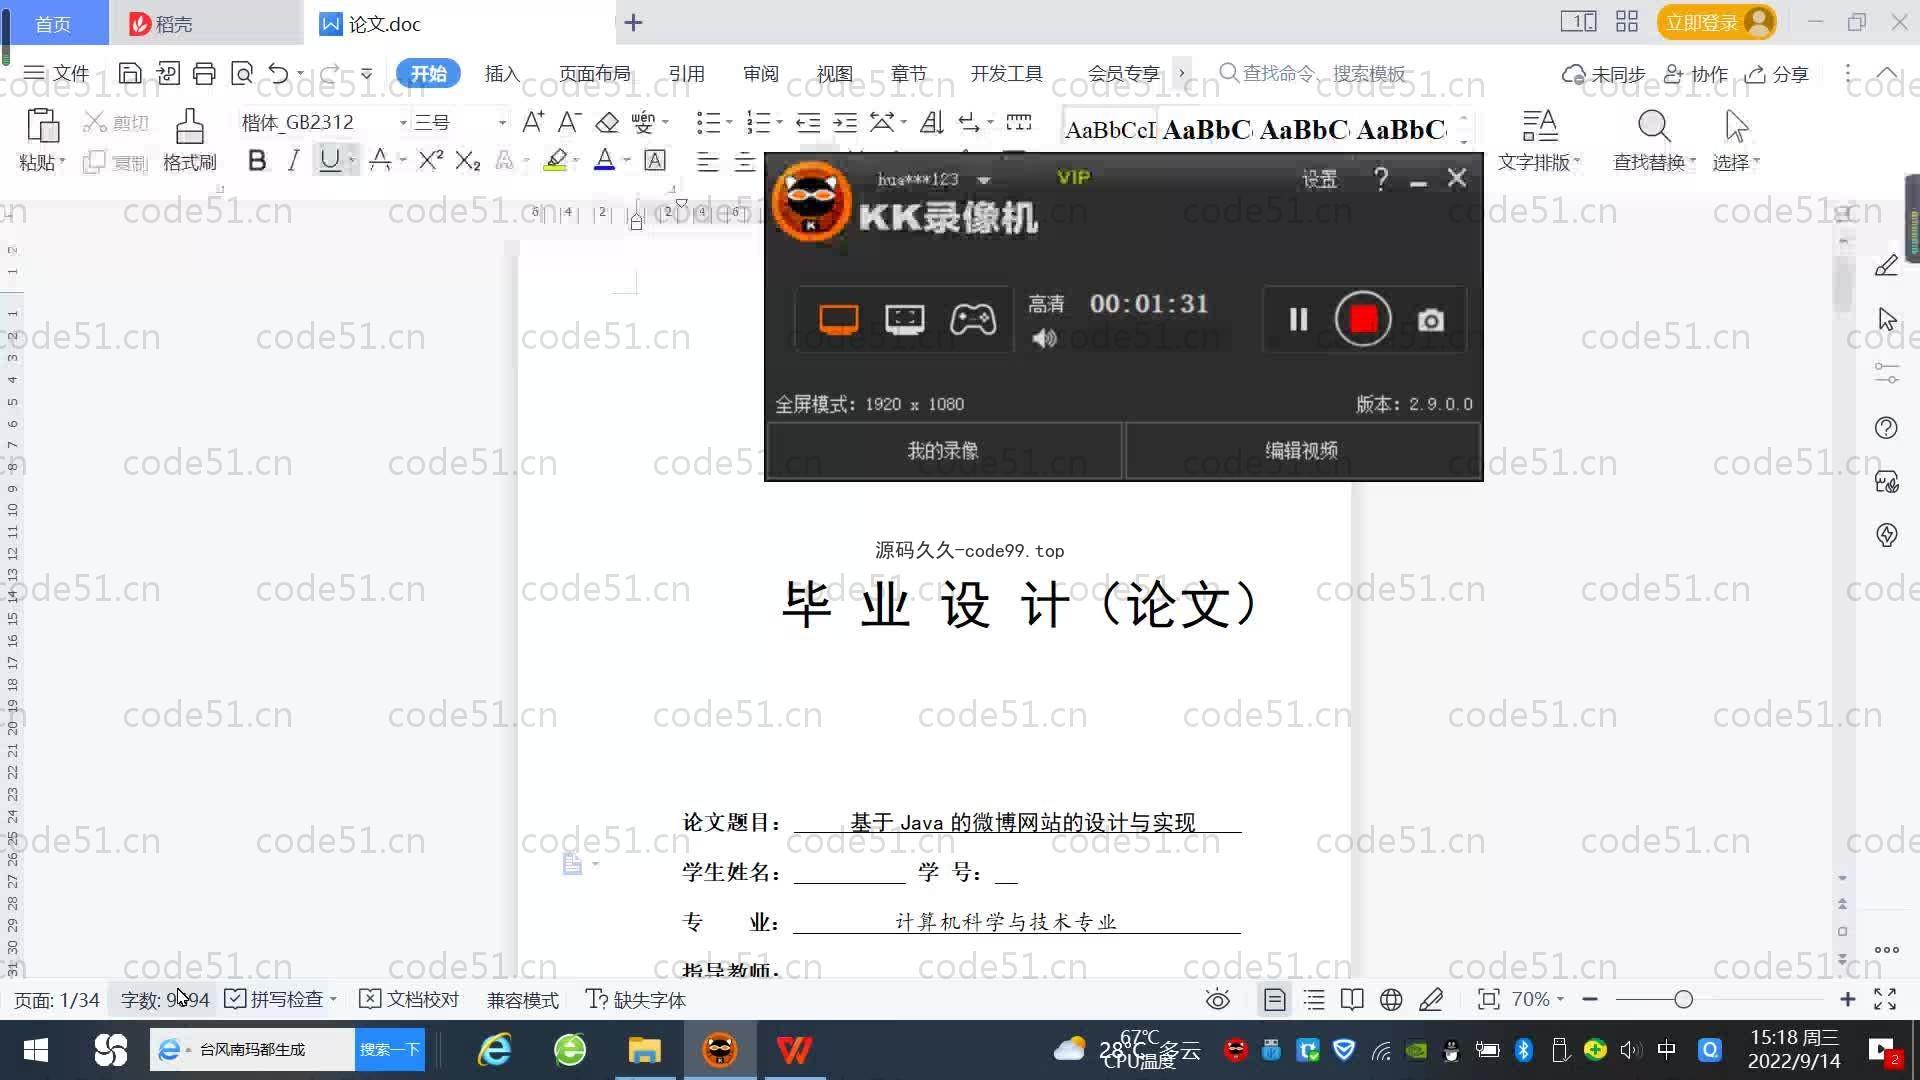The image size is (1920, 1080).
Task: Undo the last action
Action: [278, 73]
